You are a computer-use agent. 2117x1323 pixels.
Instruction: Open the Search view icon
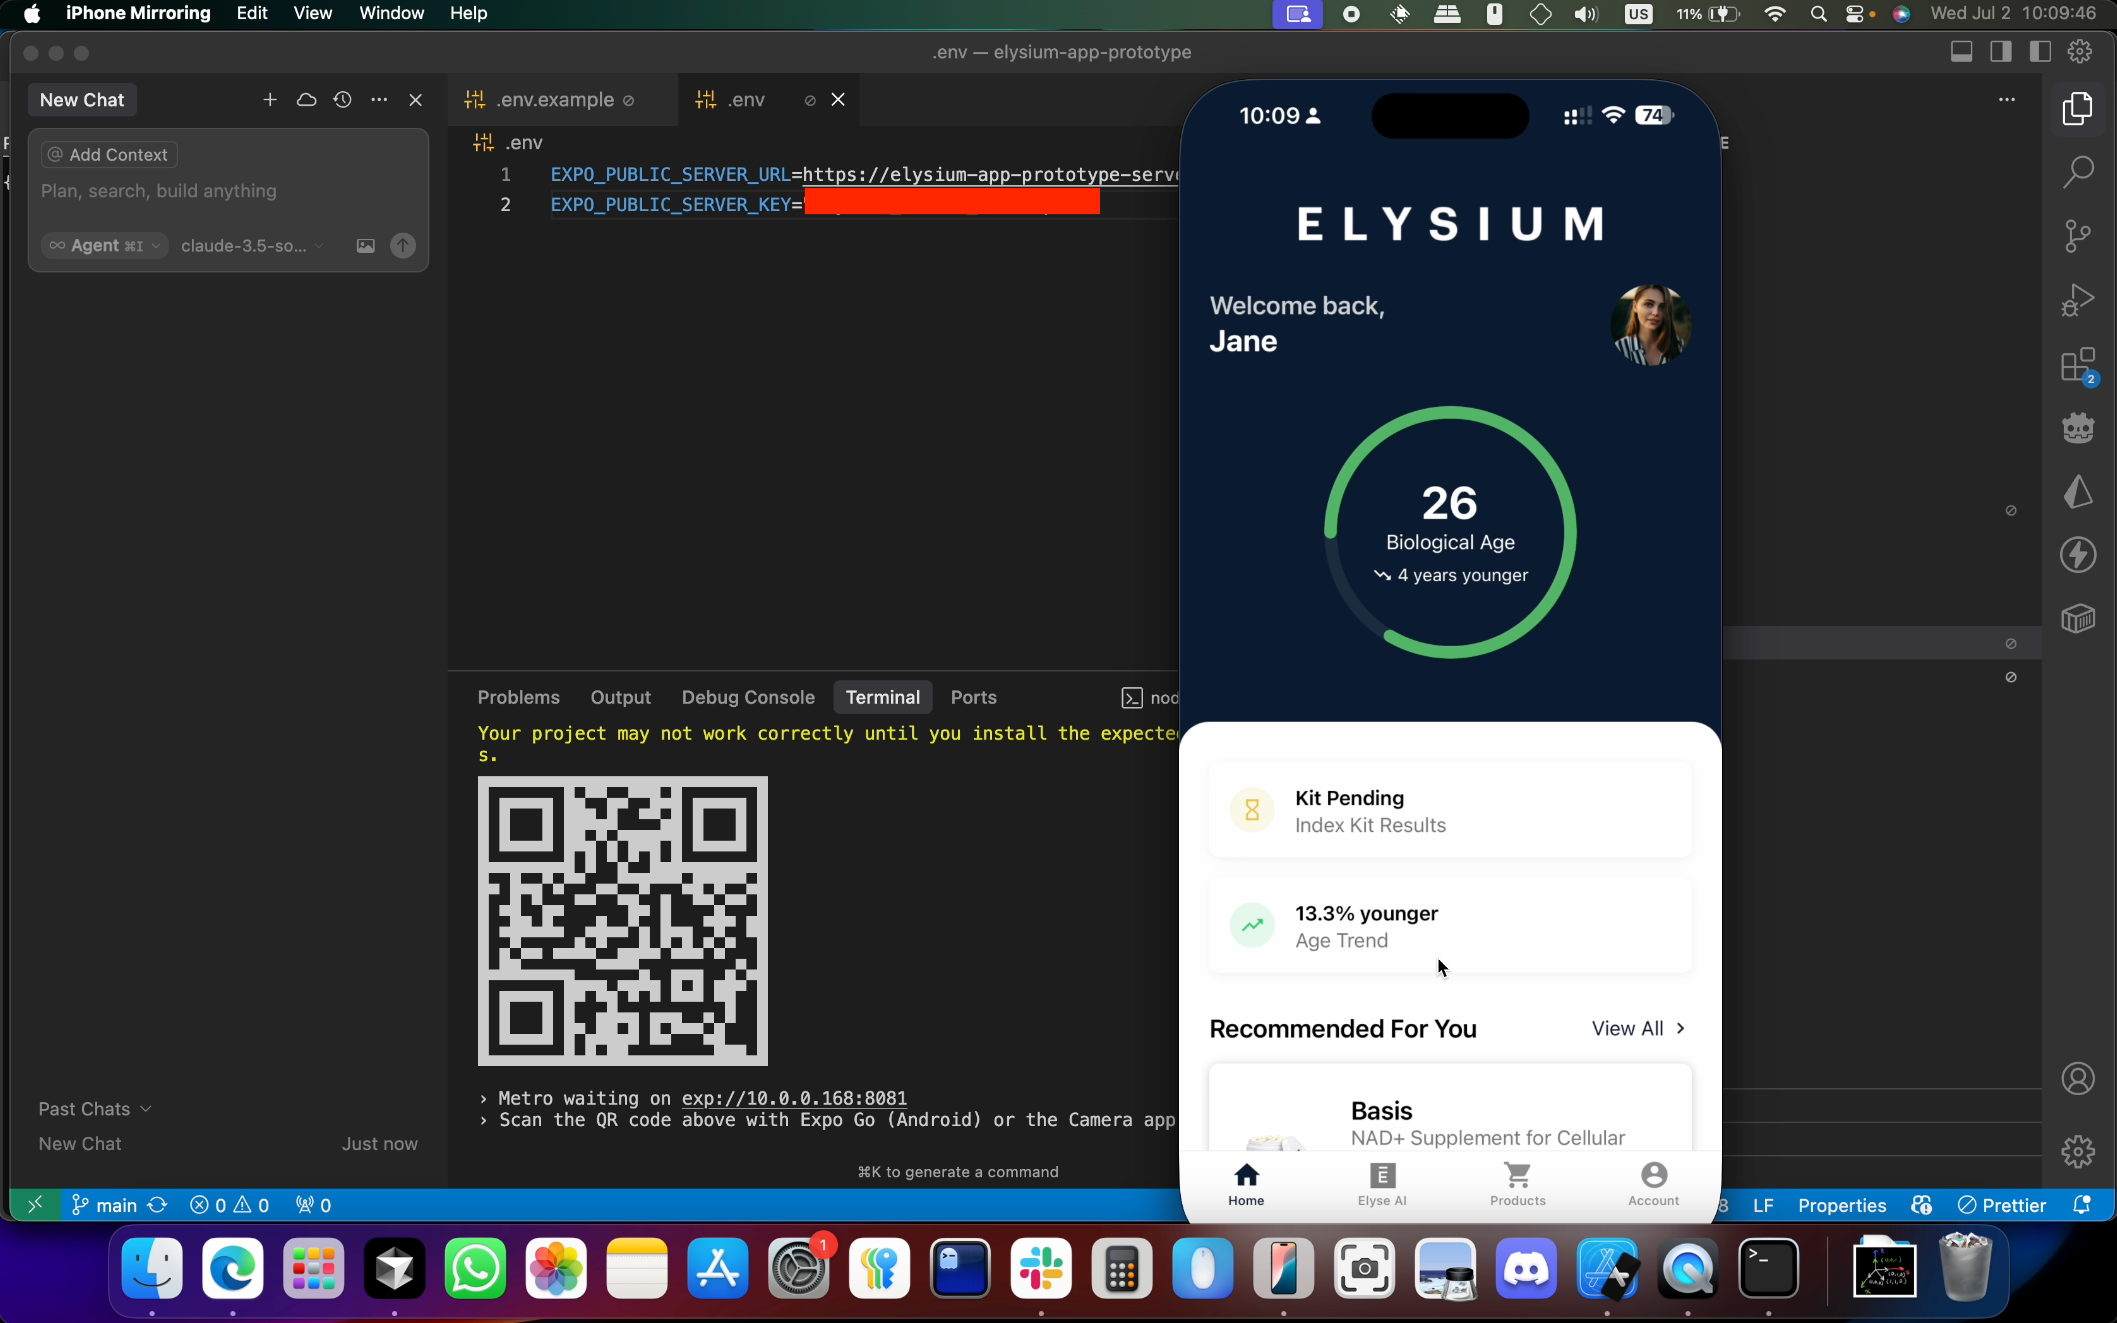(x=2077, y=172)
